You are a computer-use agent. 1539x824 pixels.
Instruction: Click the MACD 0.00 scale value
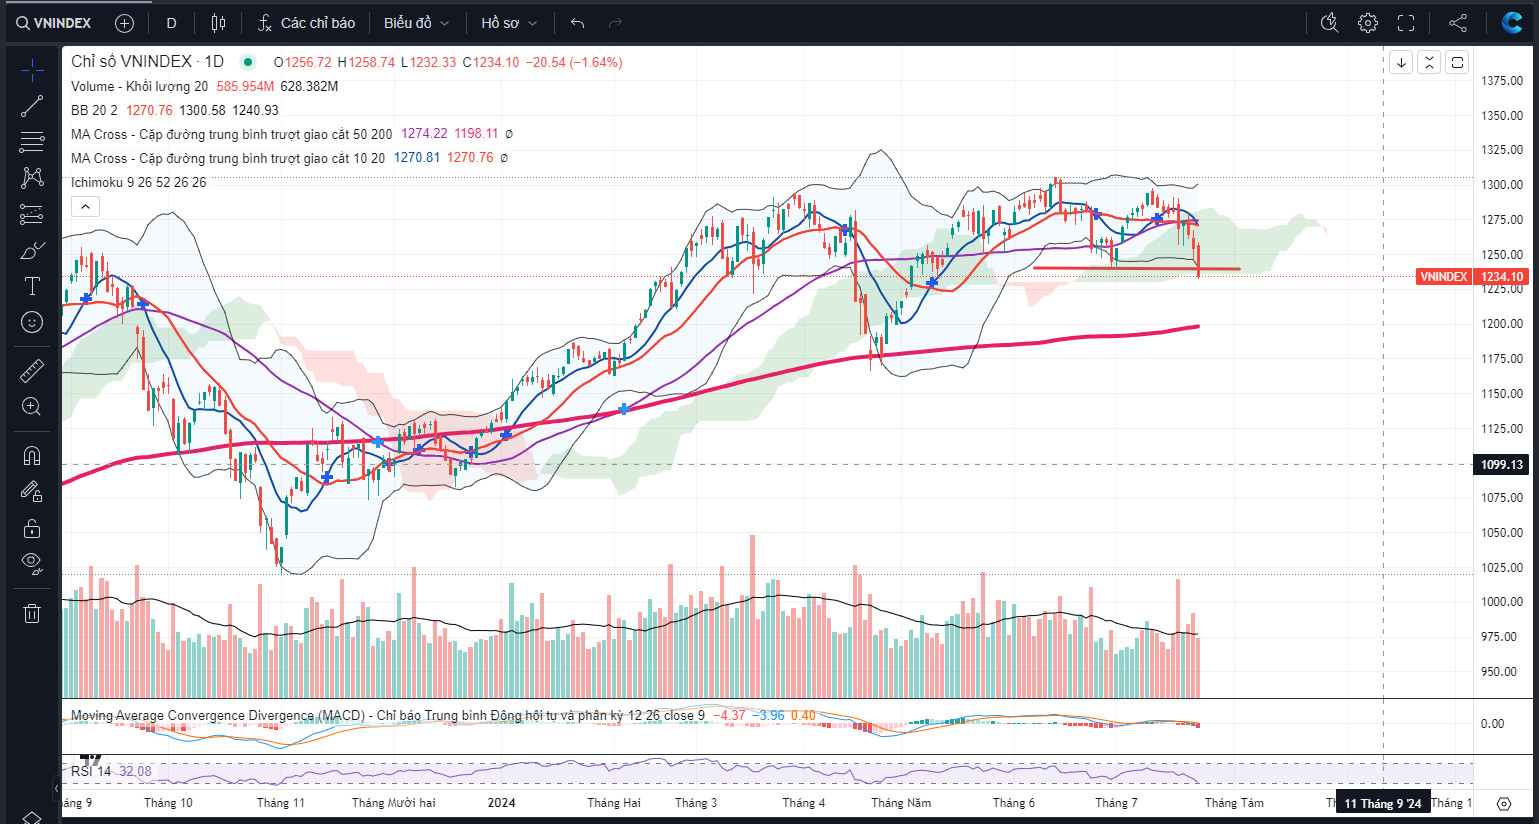1492,723
